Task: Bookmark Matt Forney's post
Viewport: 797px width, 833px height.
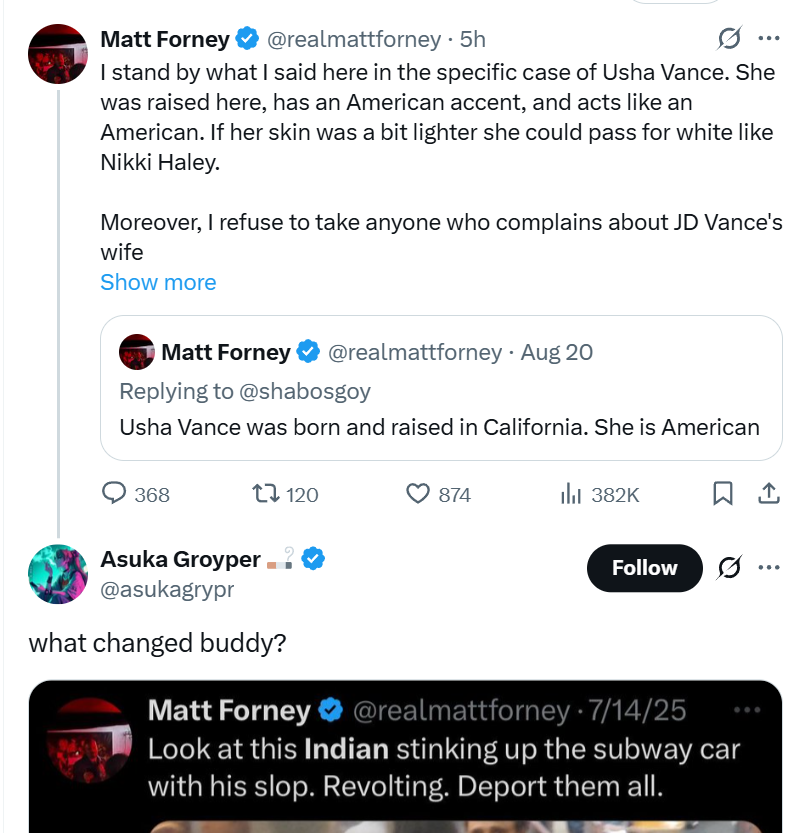Action: [722, 493]
